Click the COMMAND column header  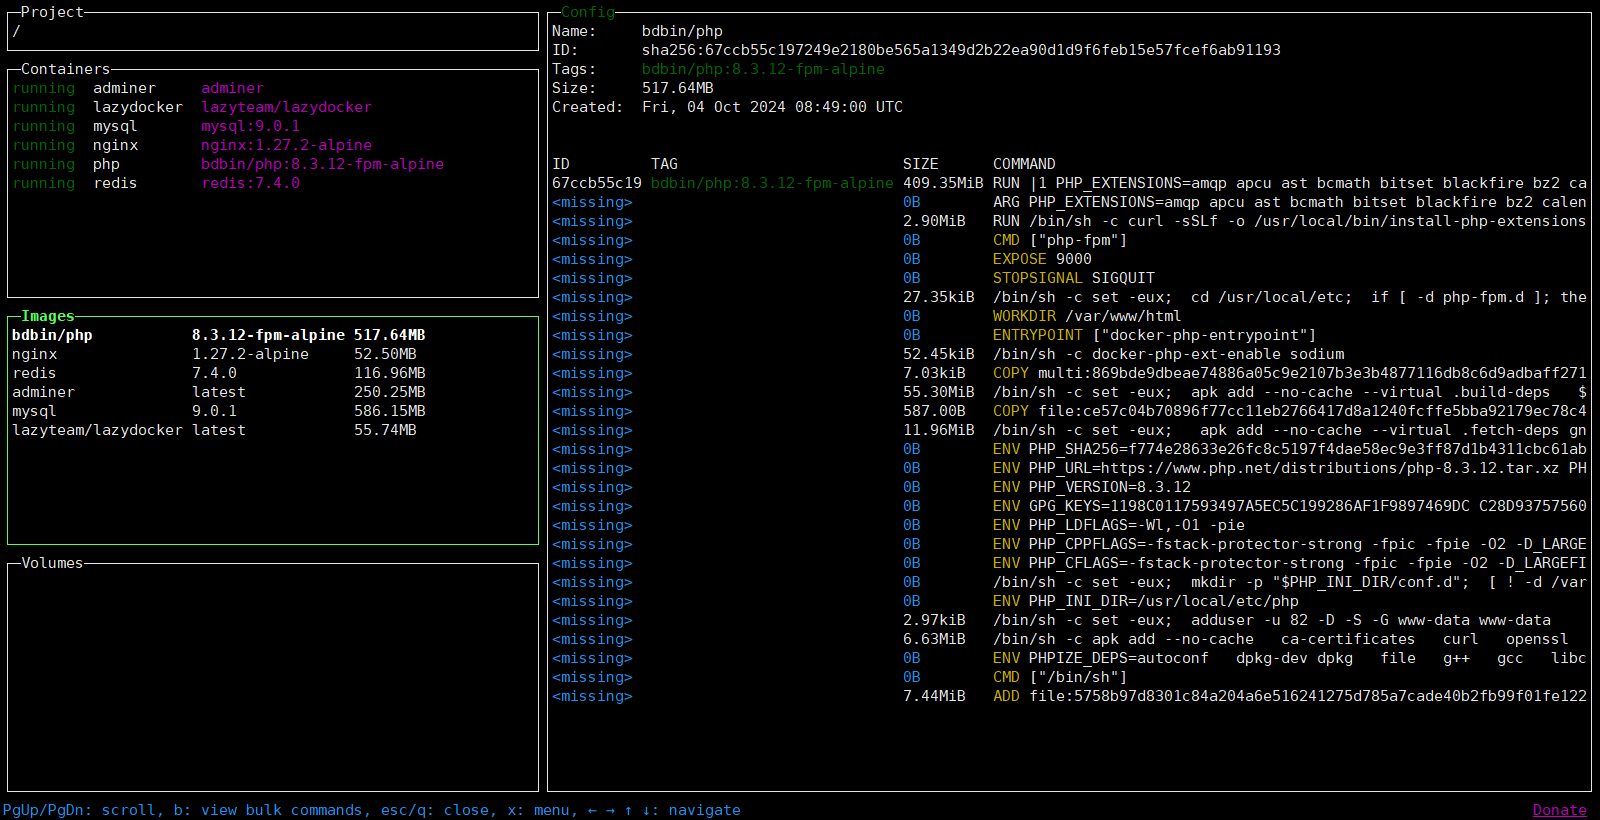tap(1024, 164)
